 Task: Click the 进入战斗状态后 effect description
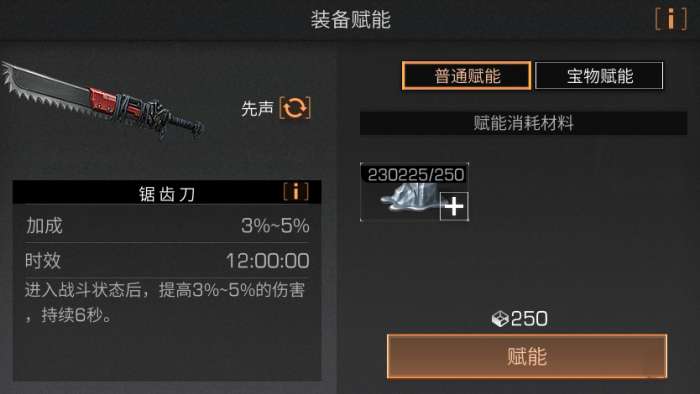pyautogui.click(x=165, y=303)
